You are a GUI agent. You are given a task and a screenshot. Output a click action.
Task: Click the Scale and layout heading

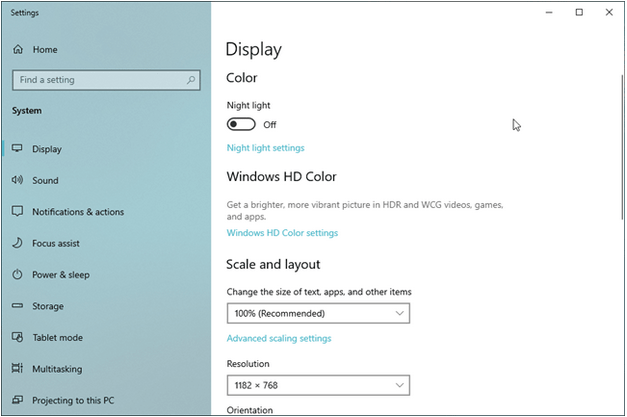(x=273, y=264)
